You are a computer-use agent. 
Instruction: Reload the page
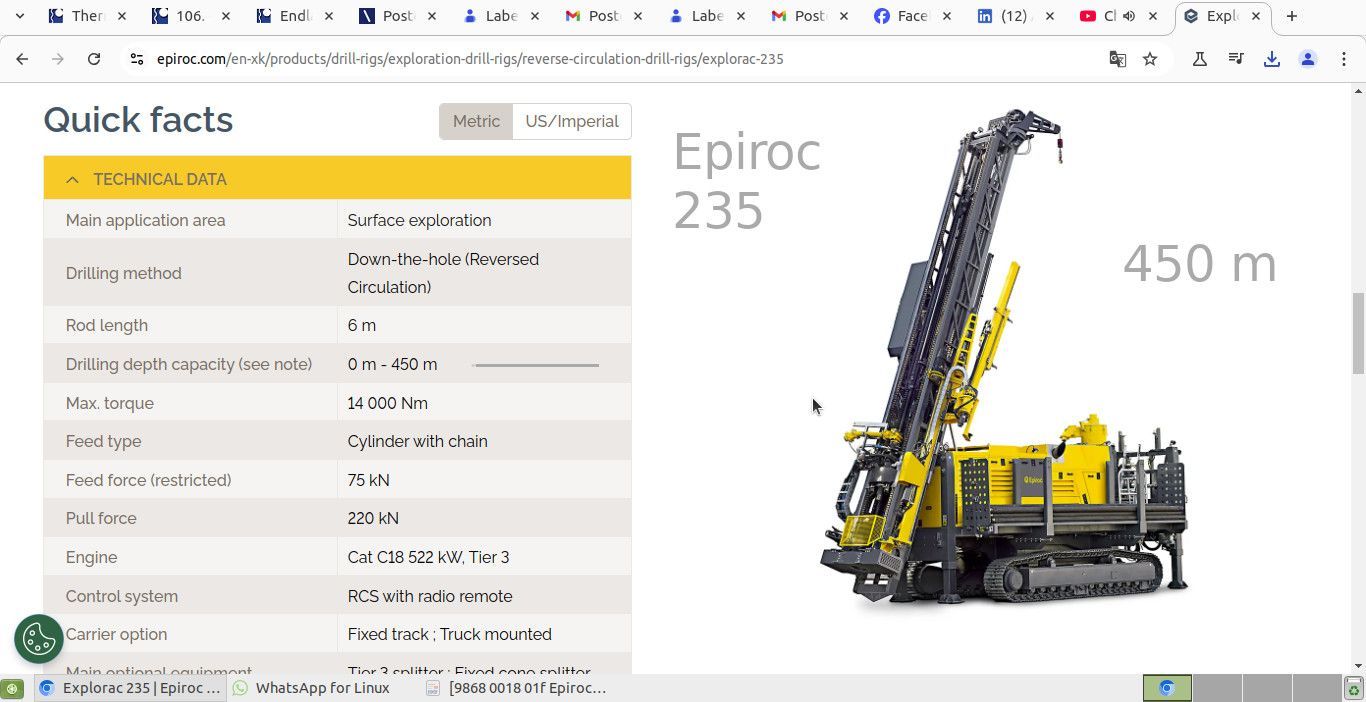(x=94, y=59)
